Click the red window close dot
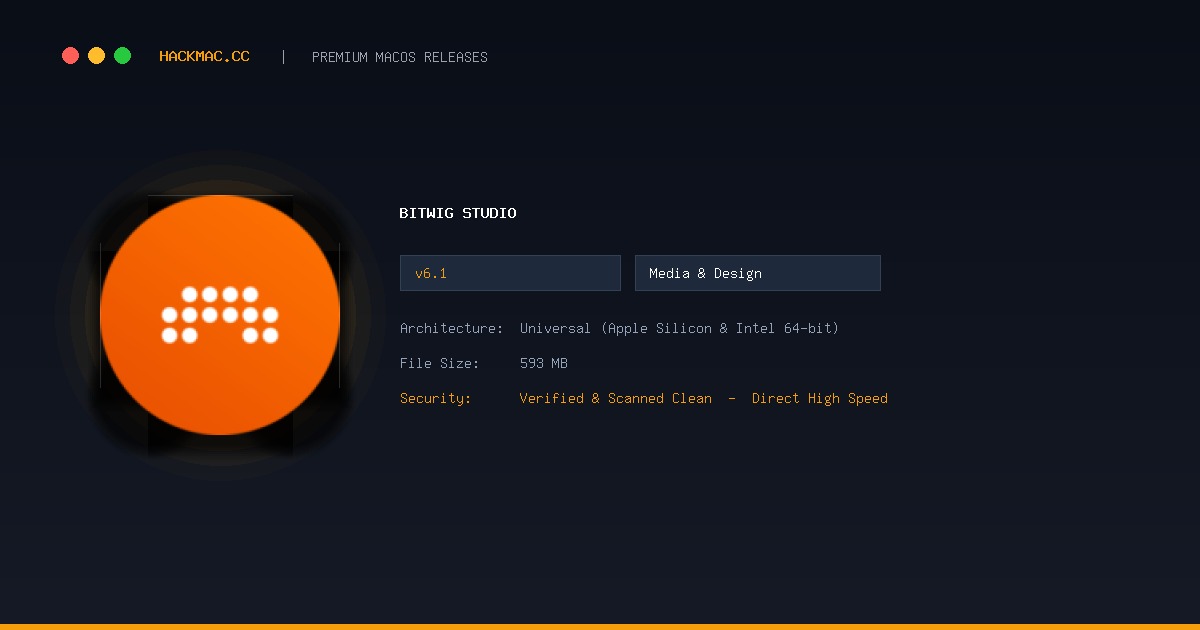Image resolution: width=1200 pixels, height=630 pixels. [70, 56]
